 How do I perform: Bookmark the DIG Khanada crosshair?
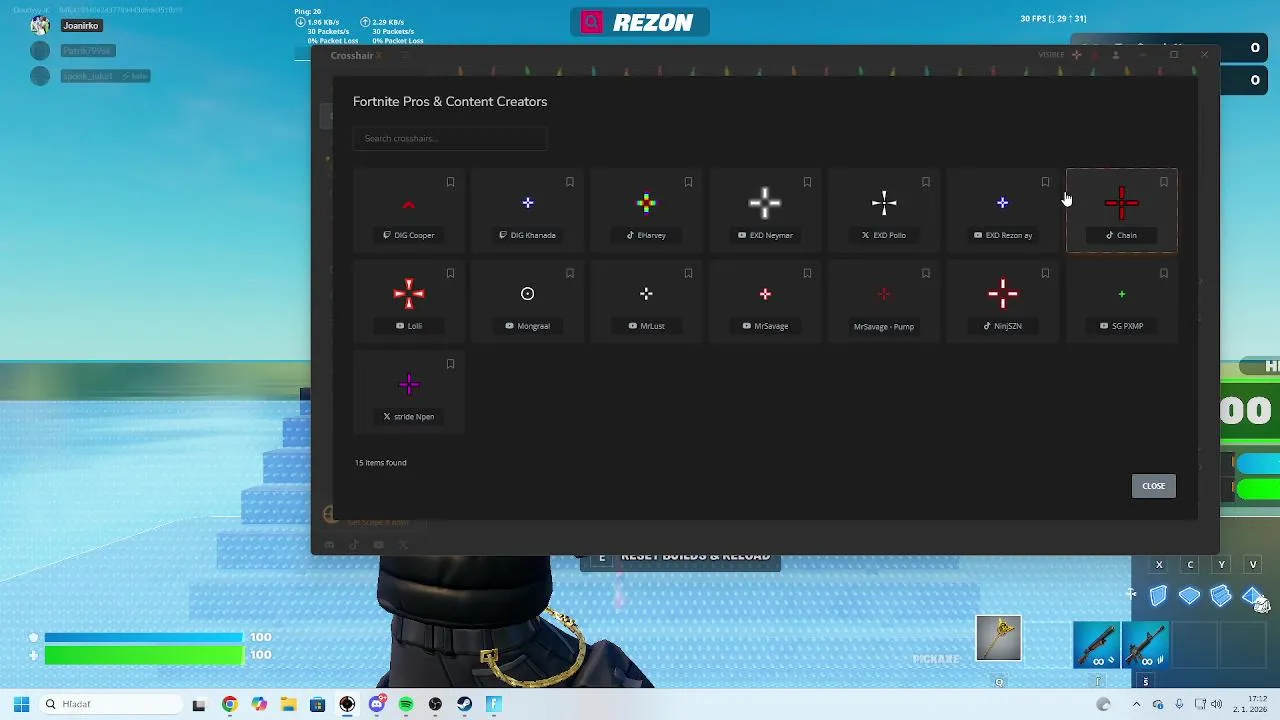[x=569, y=182]
